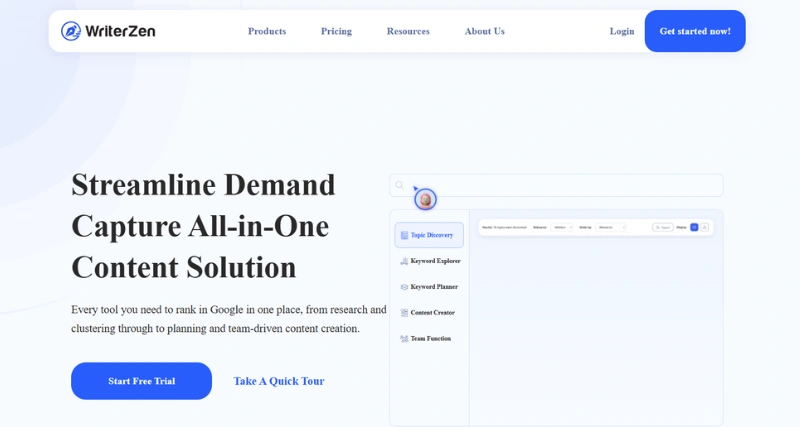
Task: Open the Pricing page
Action: pos(336,31)
